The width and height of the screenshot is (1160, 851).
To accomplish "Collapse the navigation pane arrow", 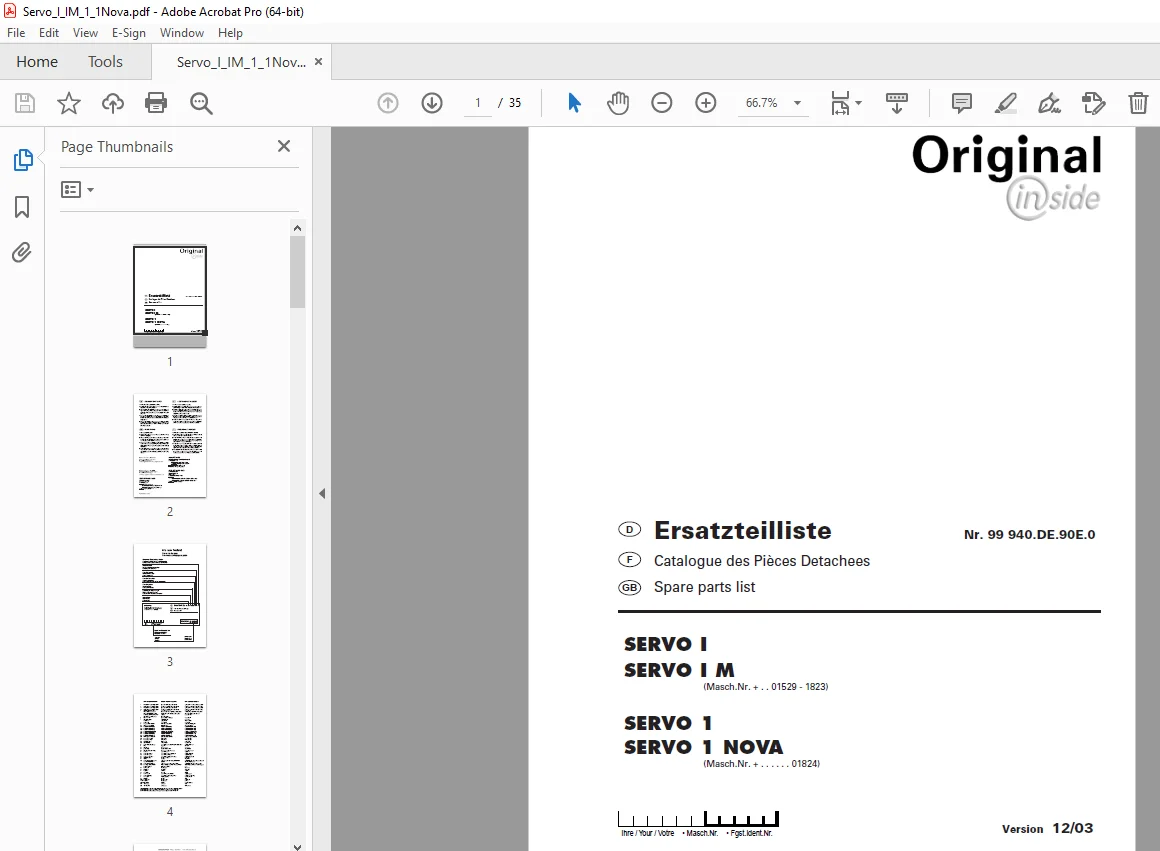I will [x=322, y=494].
